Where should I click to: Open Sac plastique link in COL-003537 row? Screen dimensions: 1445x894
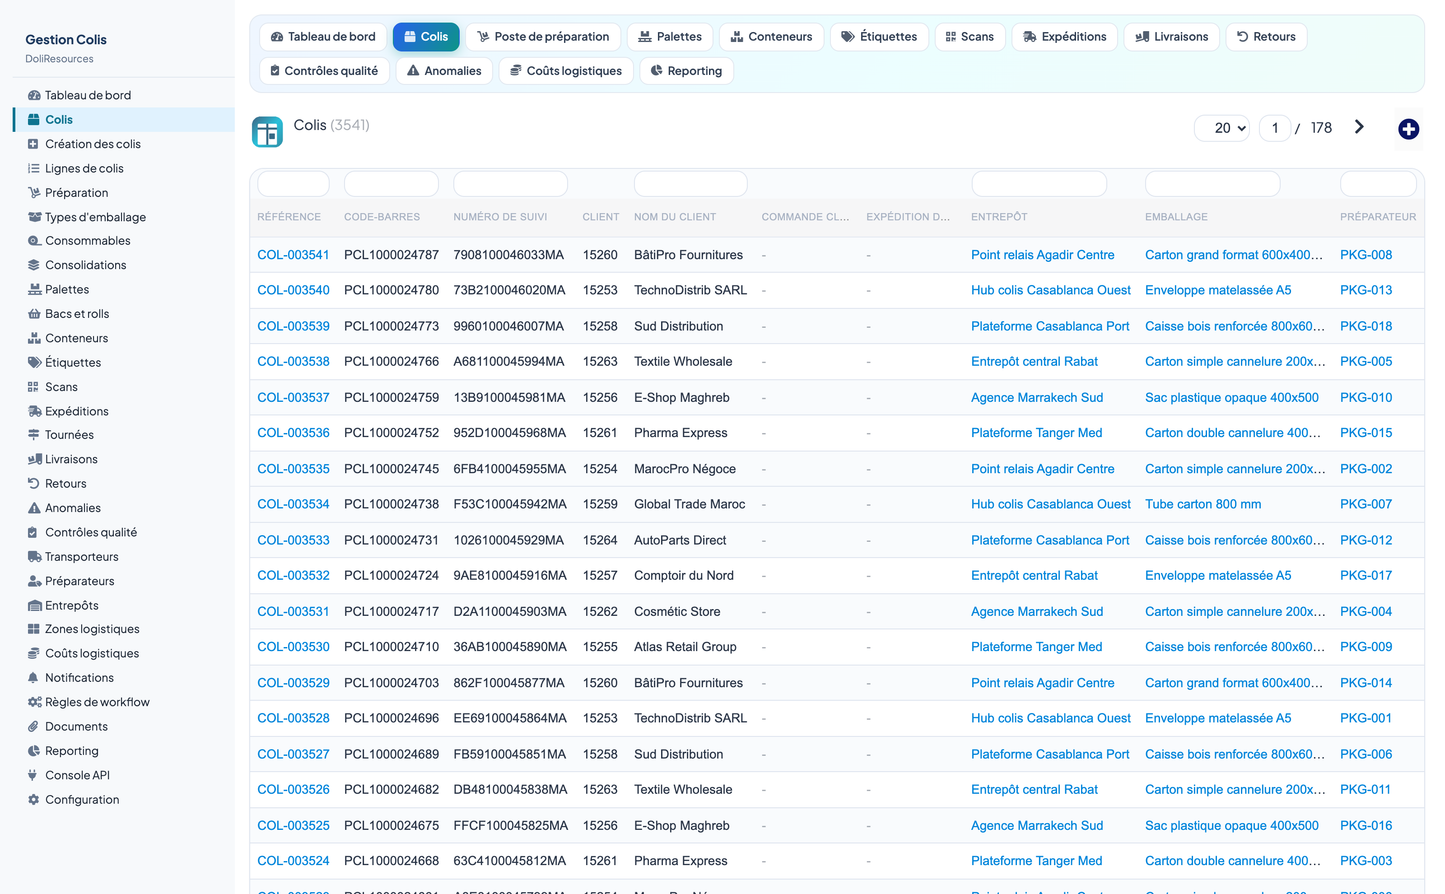[1232, 398]
